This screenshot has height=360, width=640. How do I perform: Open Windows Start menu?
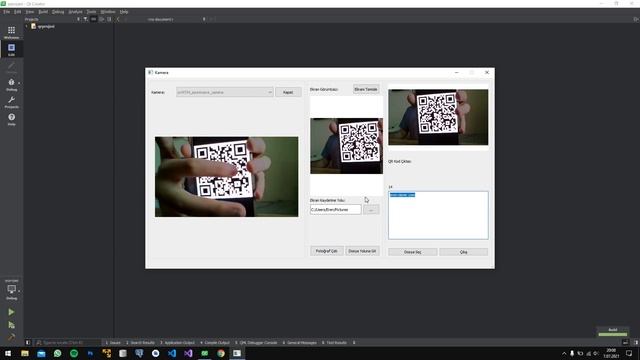pos(8,353)
